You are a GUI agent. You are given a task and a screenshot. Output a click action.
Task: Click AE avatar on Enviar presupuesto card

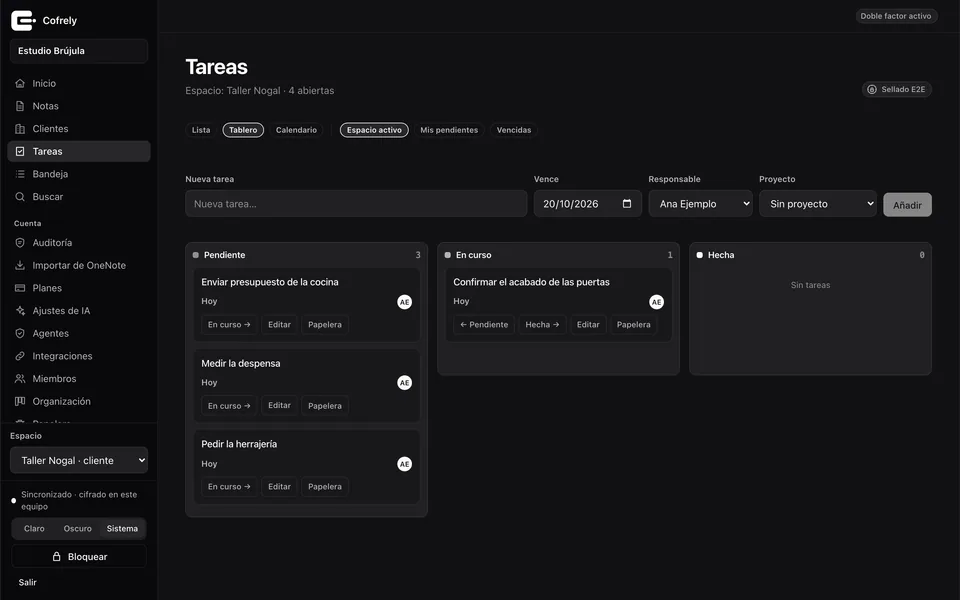(404, 302)
